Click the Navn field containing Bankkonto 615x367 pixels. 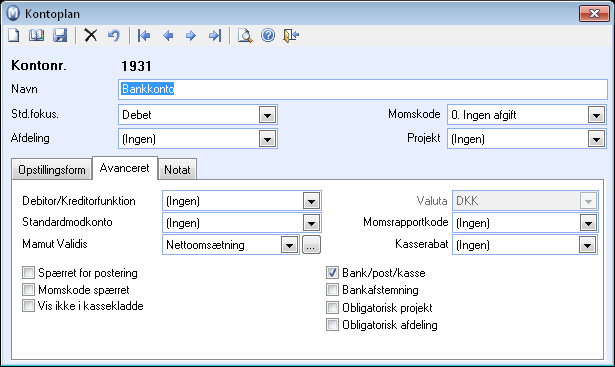(362, 89)
